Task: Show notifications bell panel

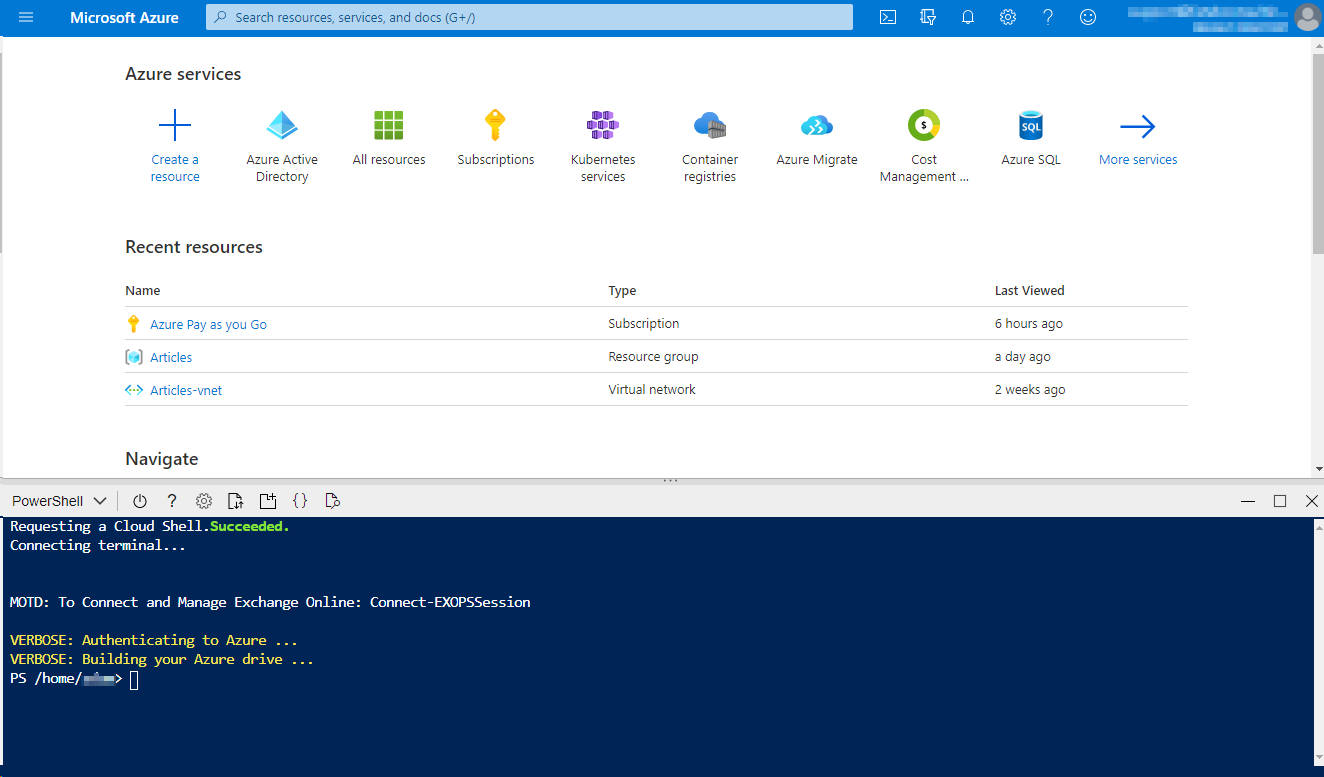Action: (968, 17)
